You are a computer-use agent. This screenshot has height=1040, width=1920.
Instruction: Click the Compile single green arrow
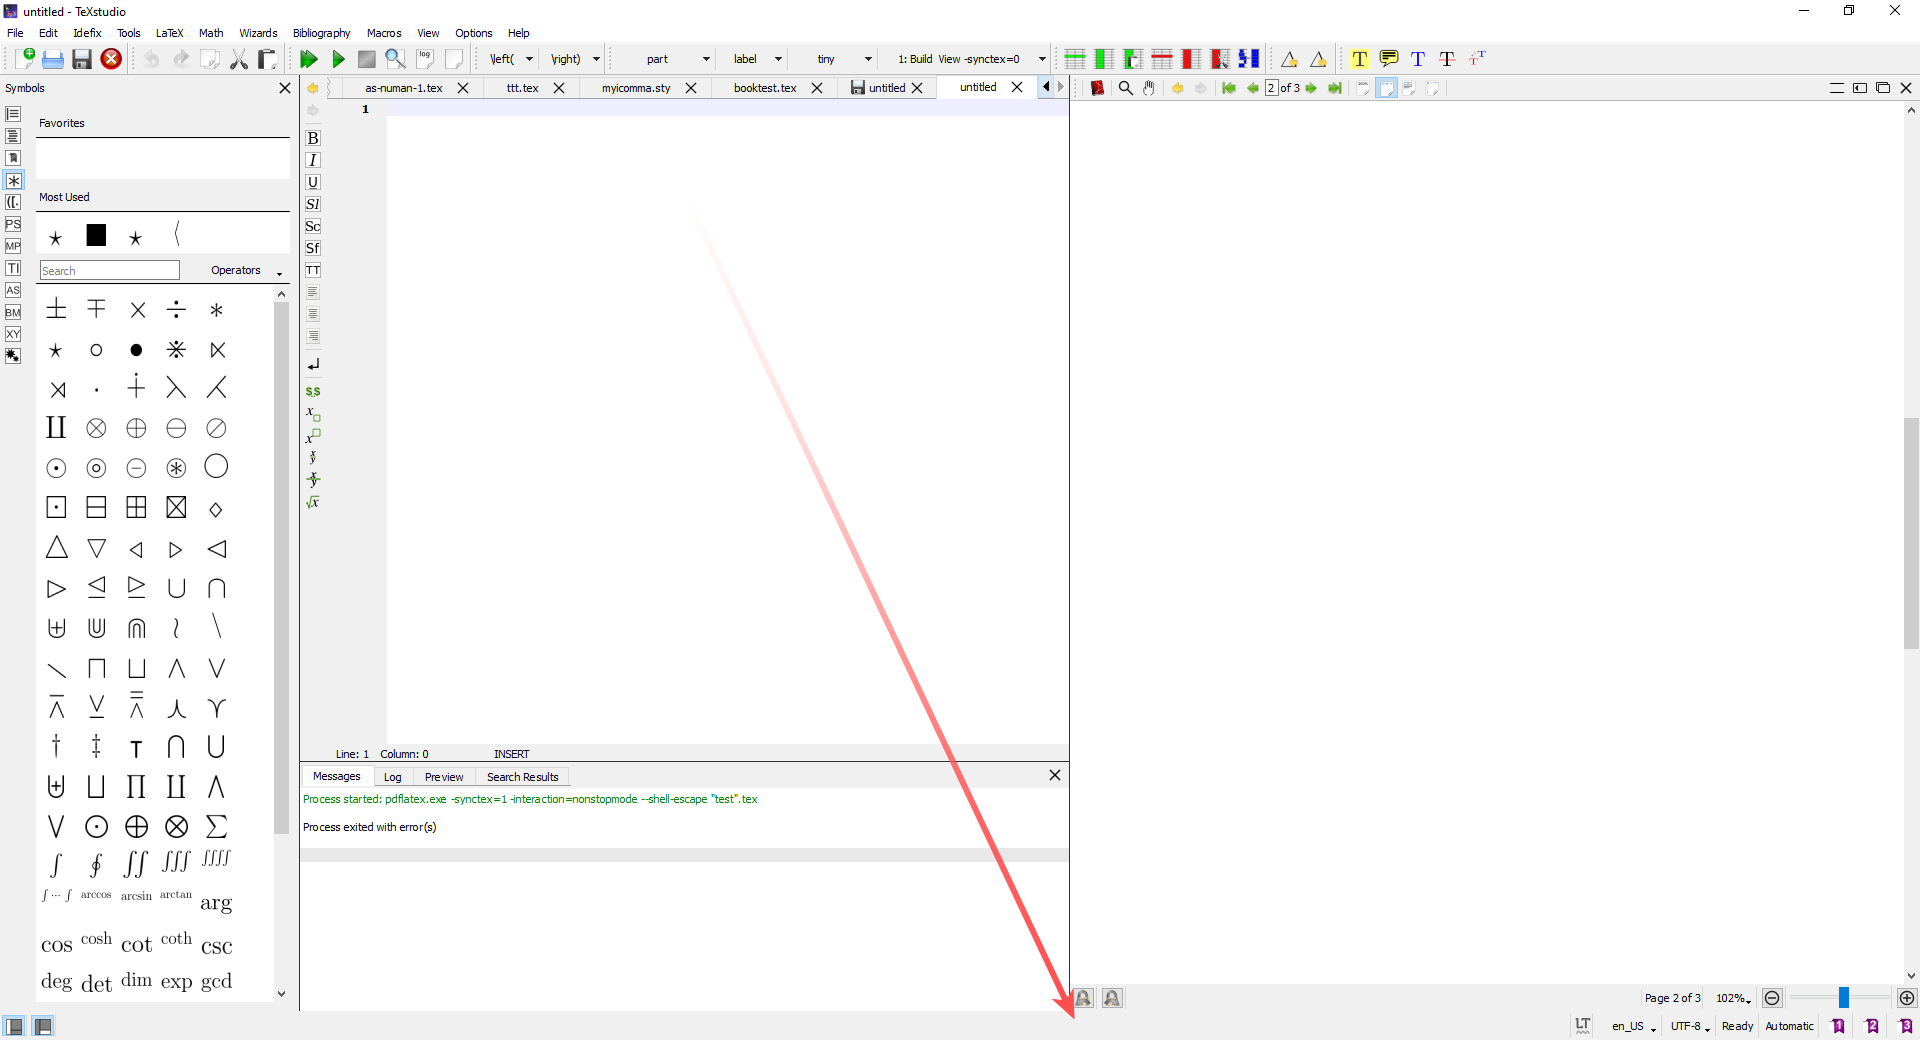pyautogui.click(x=338, y=59)
